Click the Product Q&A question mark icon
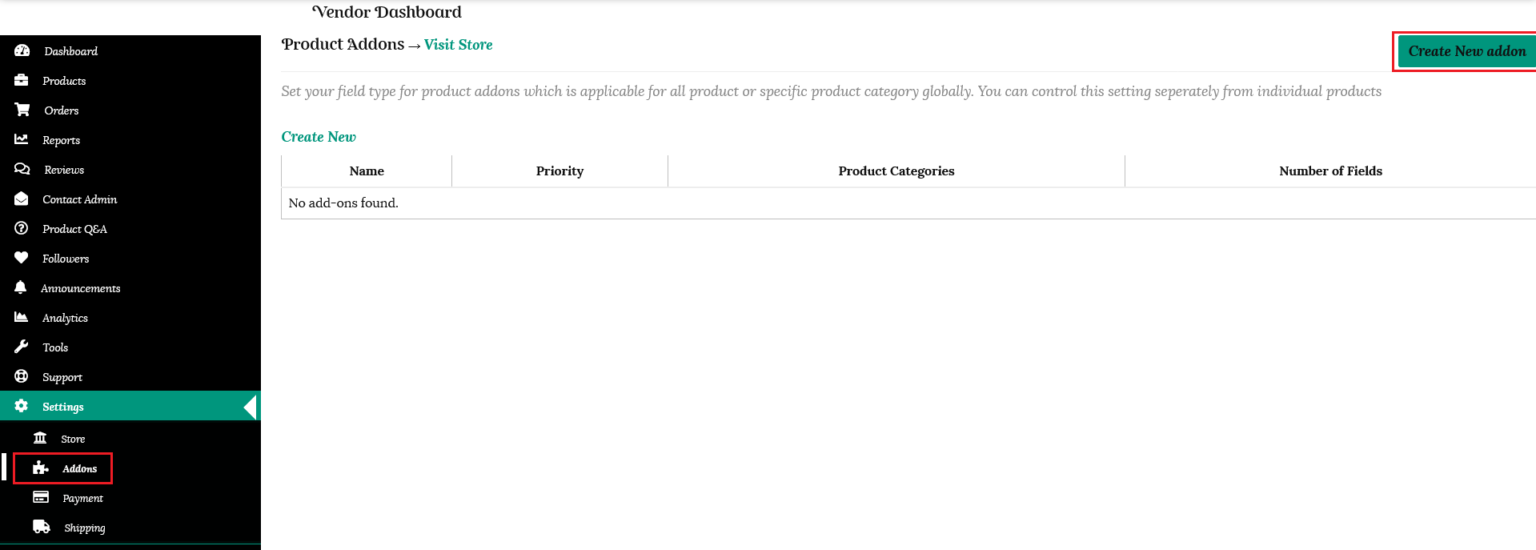The width and height of the screenshot is (1536, 550). point(21,229)
